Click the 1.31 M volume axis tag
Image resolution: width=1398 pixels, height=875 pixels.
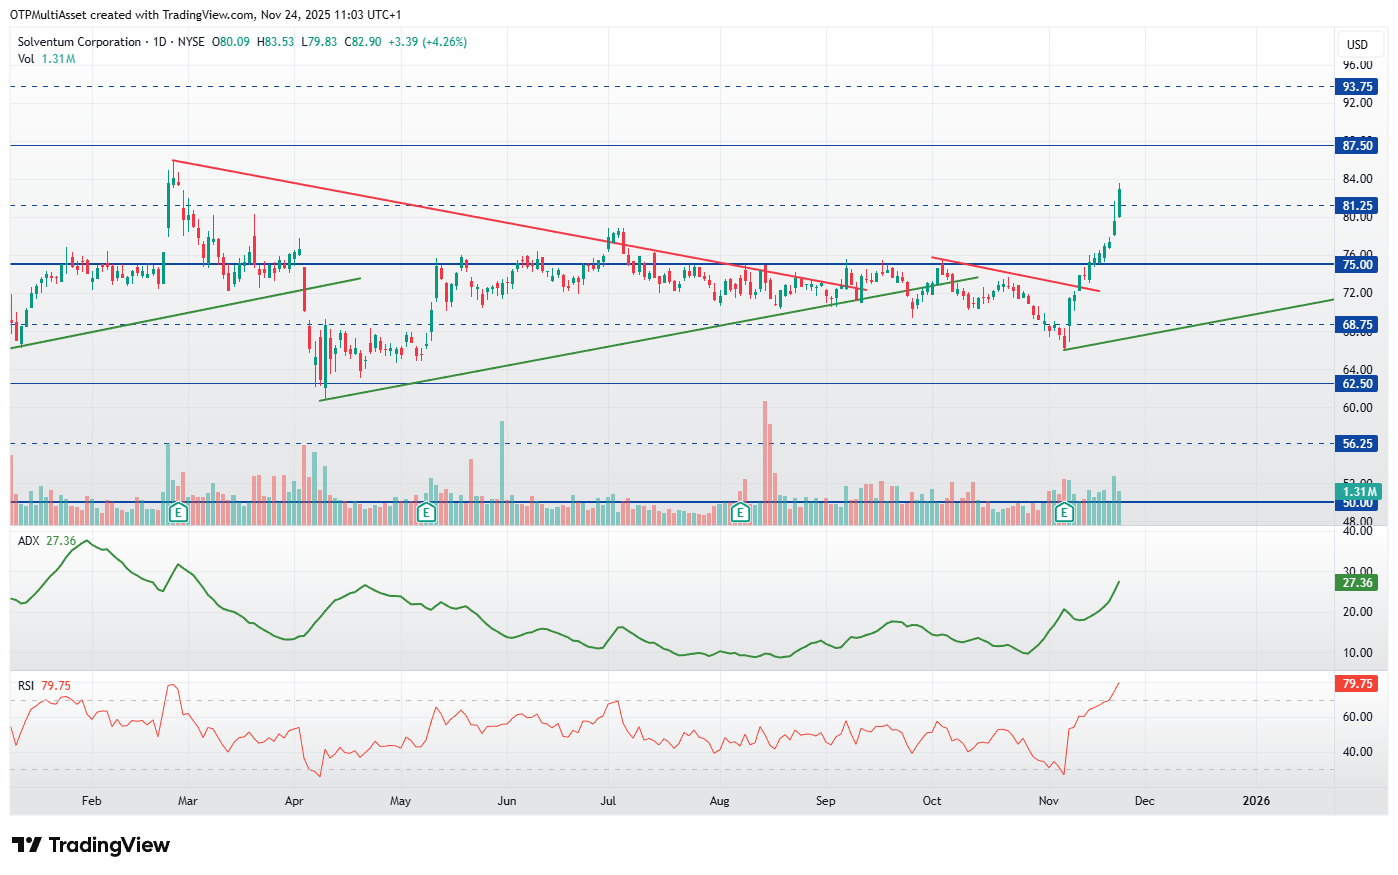point(1359,492)
